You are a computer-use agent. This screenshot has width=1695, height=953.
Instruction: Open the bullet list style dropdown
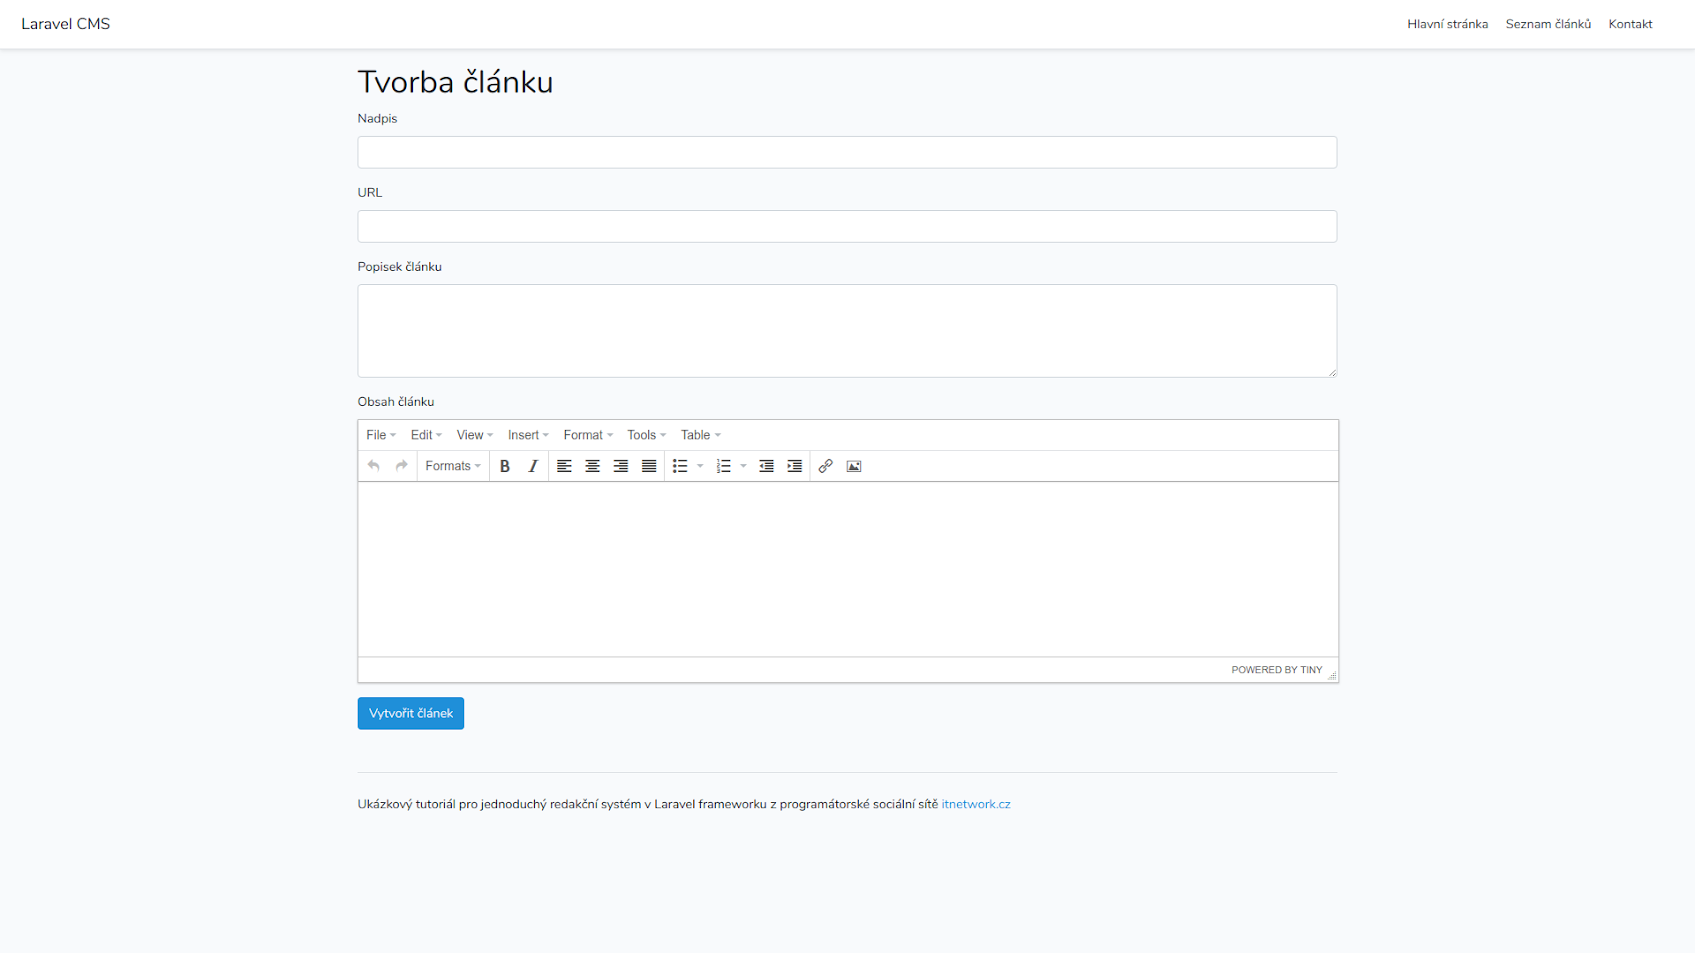pyautogui.click(x=699, y=466)
